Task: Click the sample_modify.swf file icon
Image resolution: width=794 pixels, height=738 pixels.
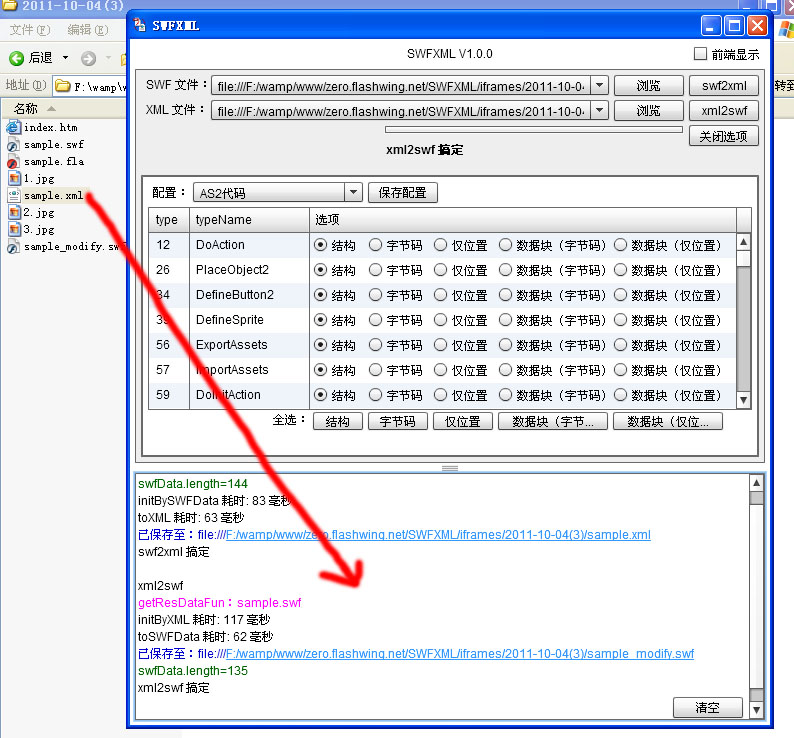Action: 14,247
